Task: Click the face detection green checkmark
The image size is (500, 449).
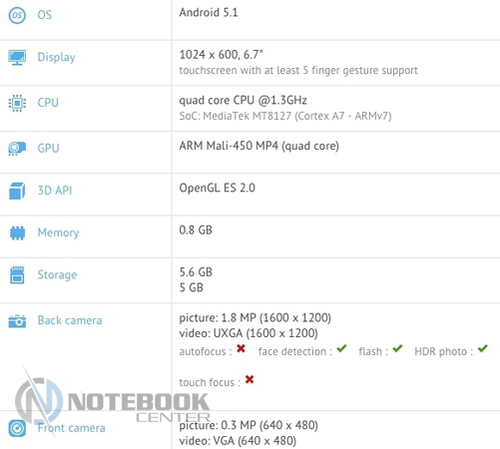Action: [x=342, y=349]
